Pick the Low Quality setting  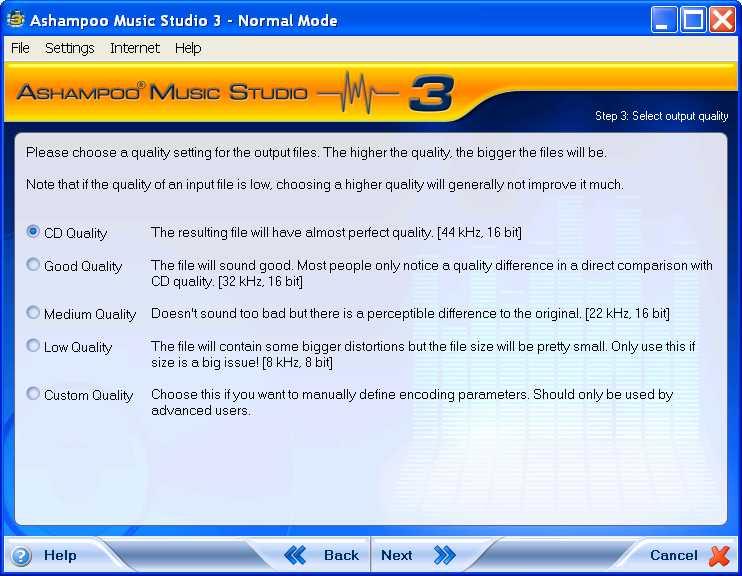pos(34,346)
